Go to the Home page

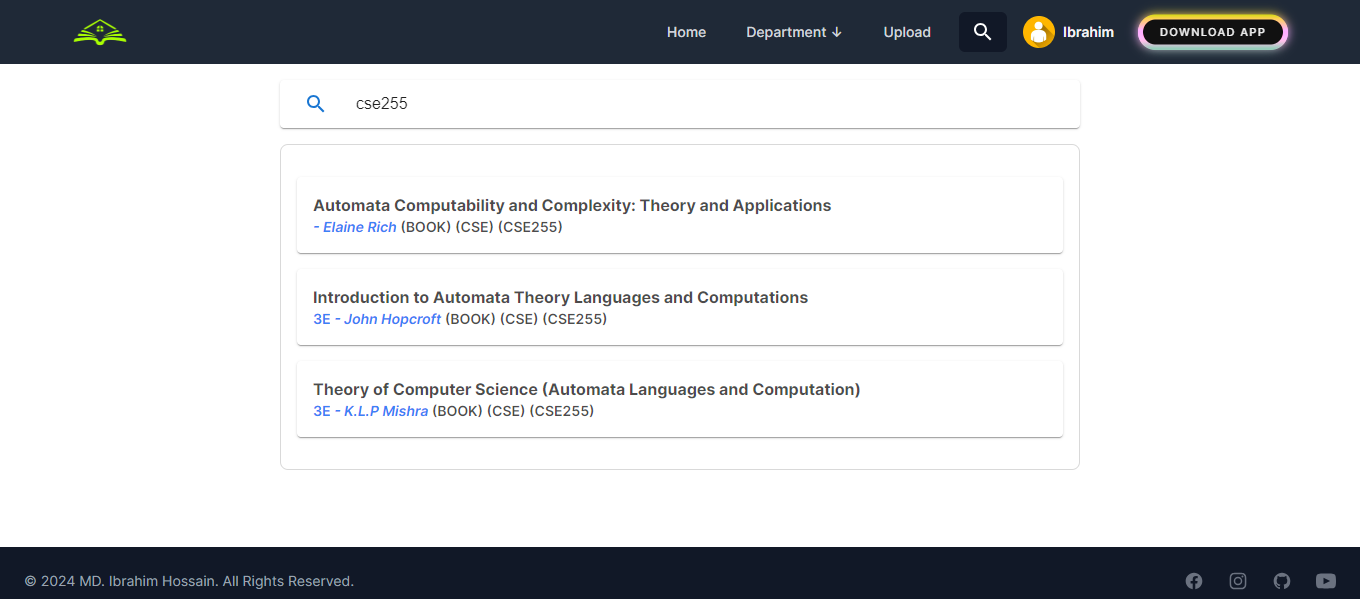point(686,32)
